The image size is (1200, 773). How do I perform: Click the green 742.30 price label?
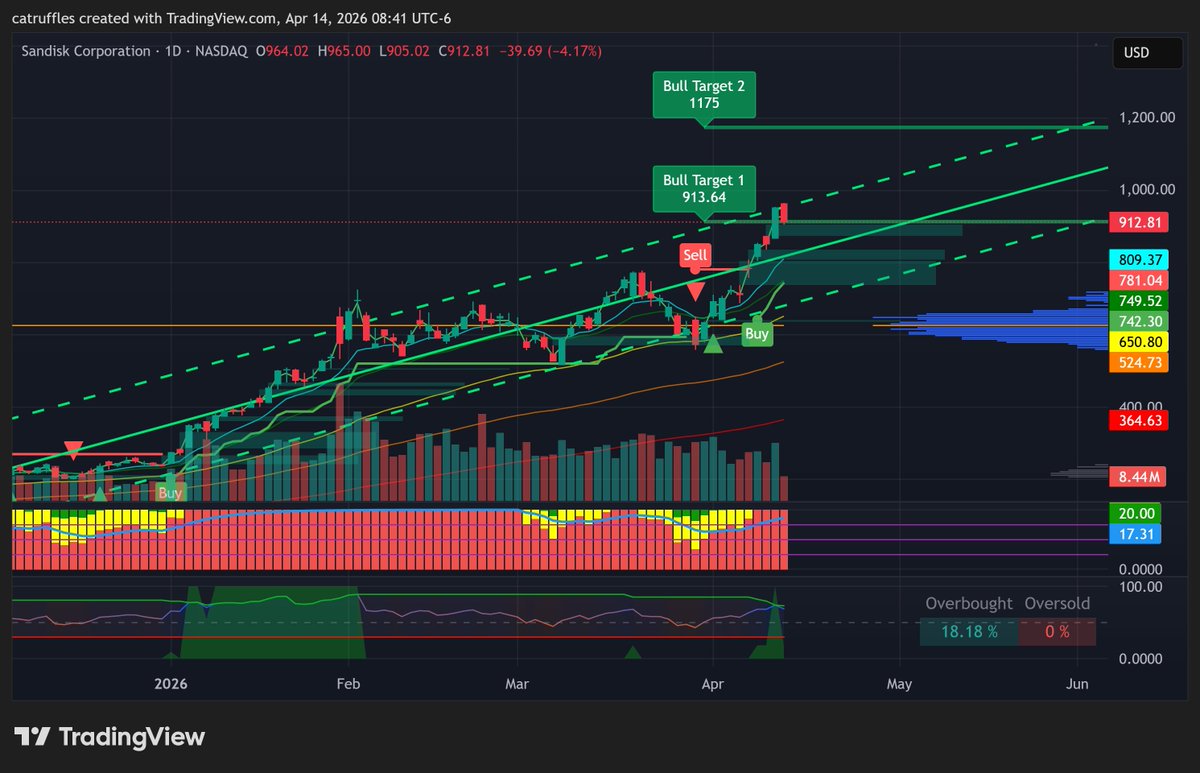click(1140, 321)
